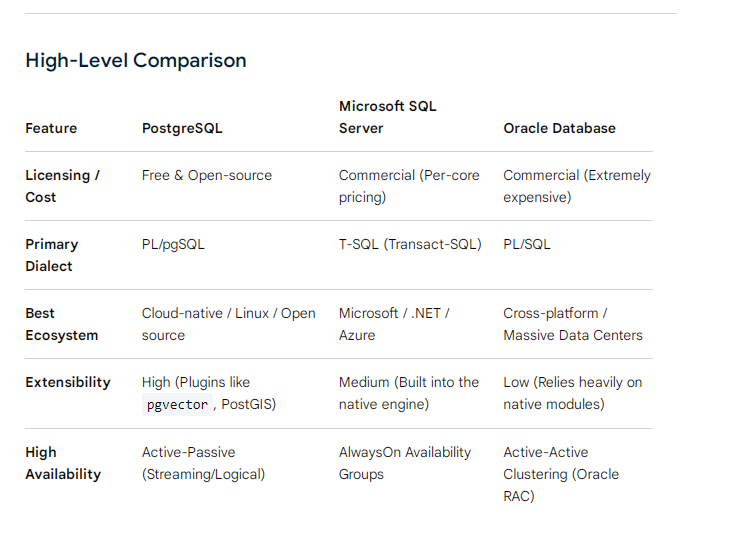This screenshot has height=551, width=739.
Task: Select the Oracle Database column header
Action: coord(559,128)
